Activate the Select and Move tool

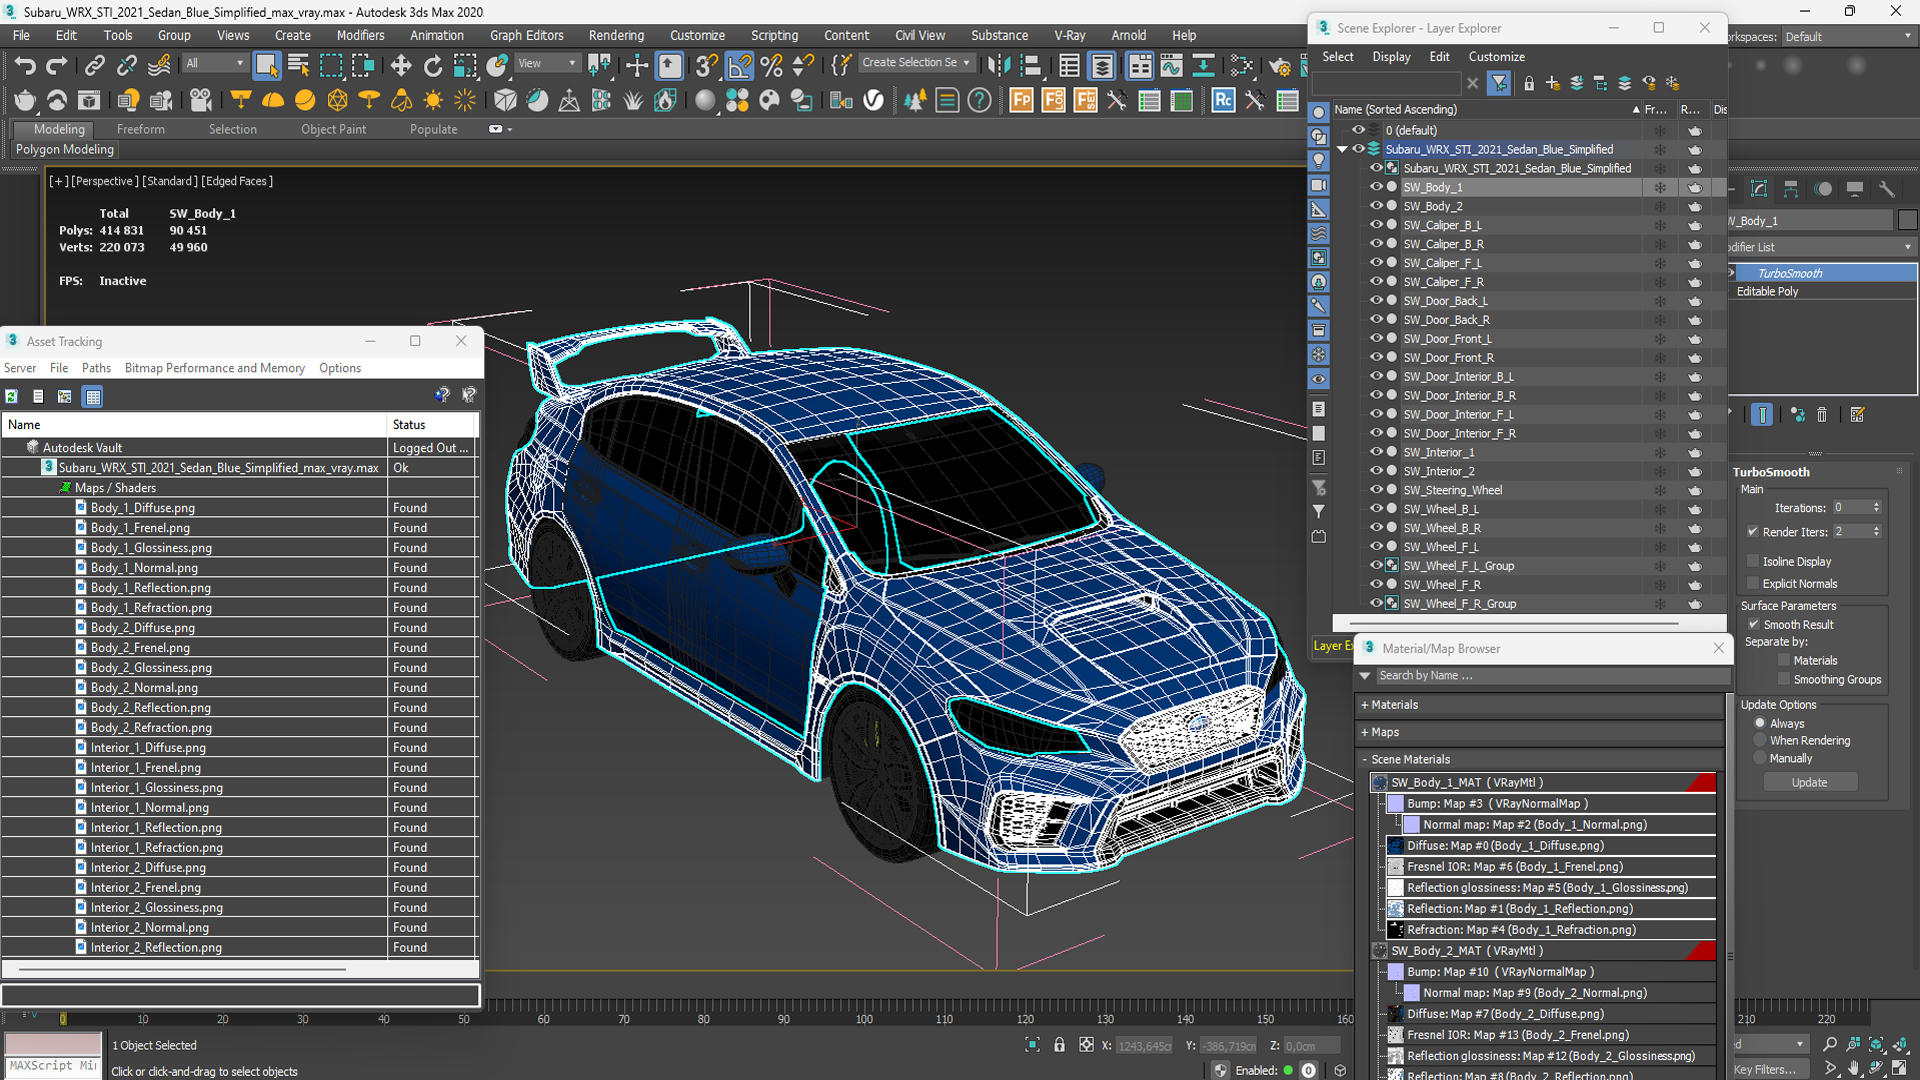coord(400,66)
